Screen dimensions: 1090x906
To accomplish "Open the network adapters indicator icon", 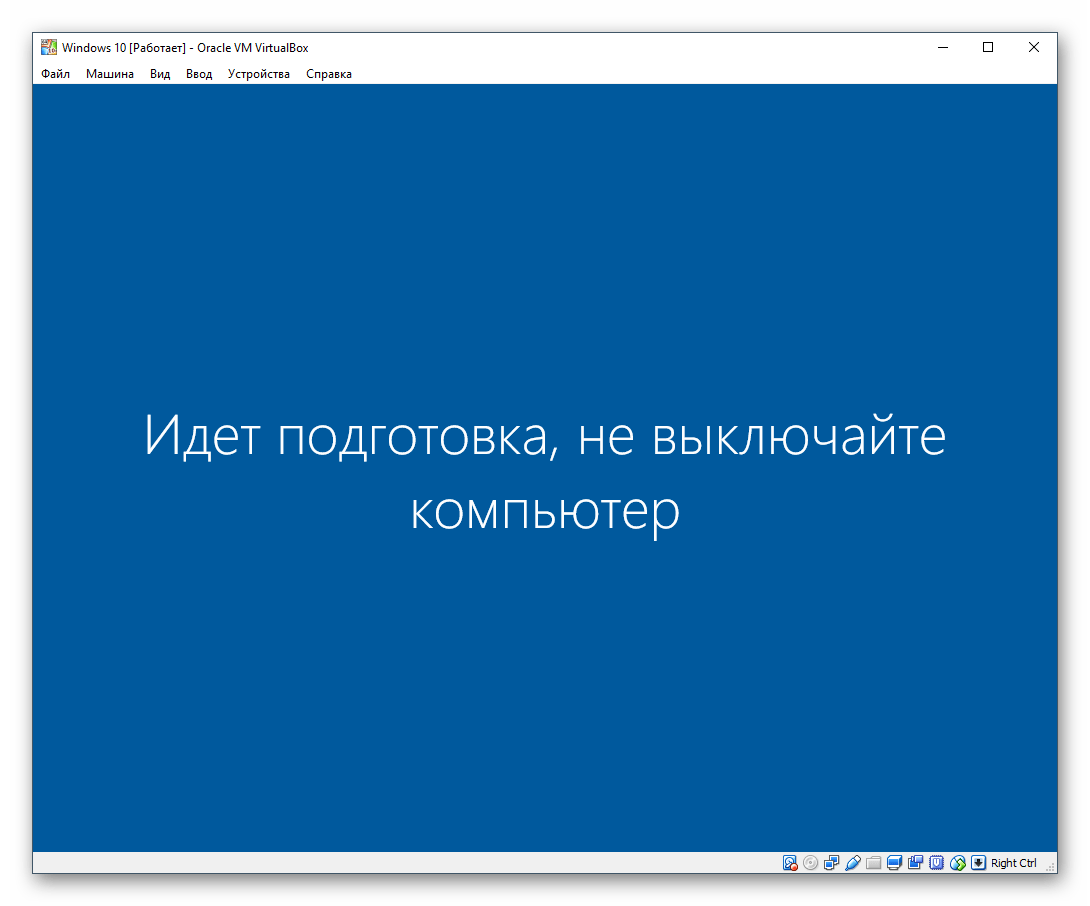I will 831,863.
